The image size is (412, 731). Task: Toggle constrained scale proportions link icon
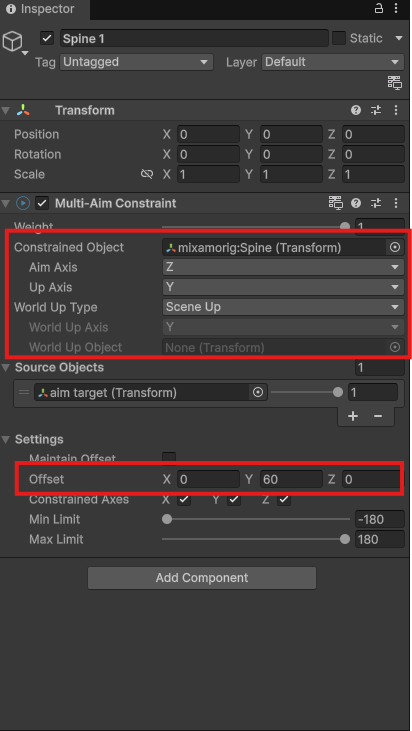tap(147, 174)
